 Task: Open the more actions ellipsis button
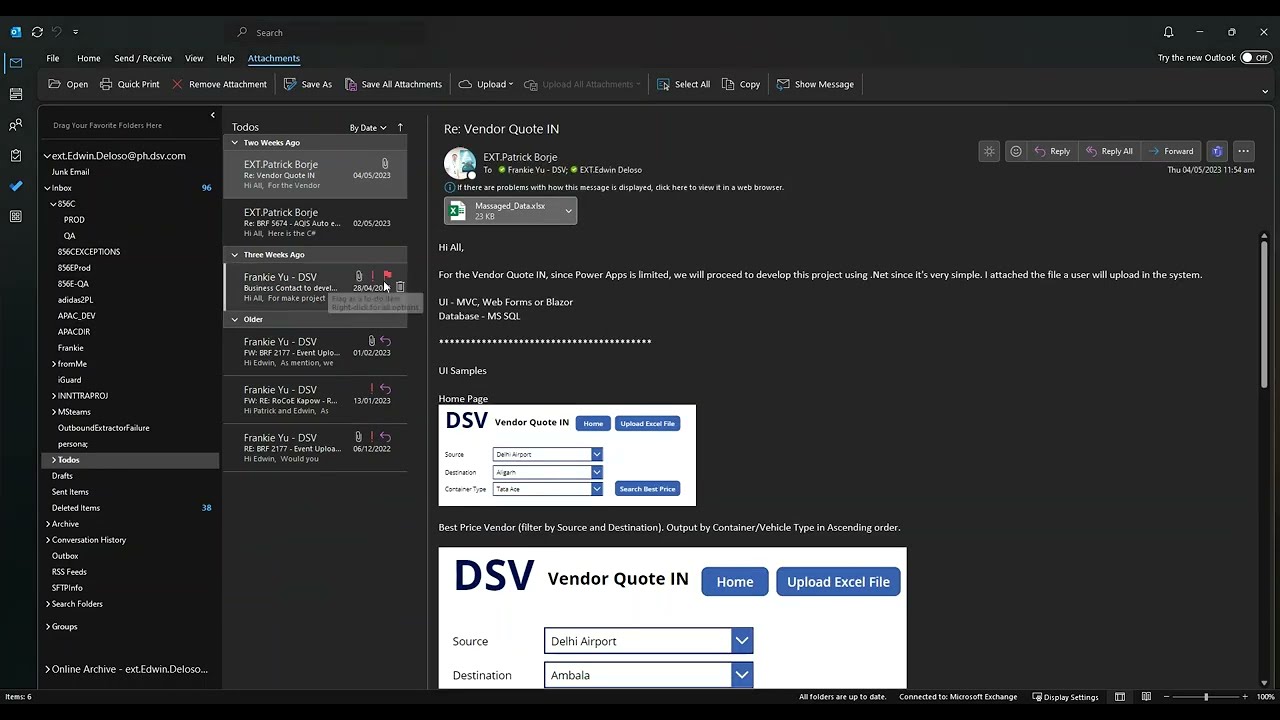[1243, 151]
